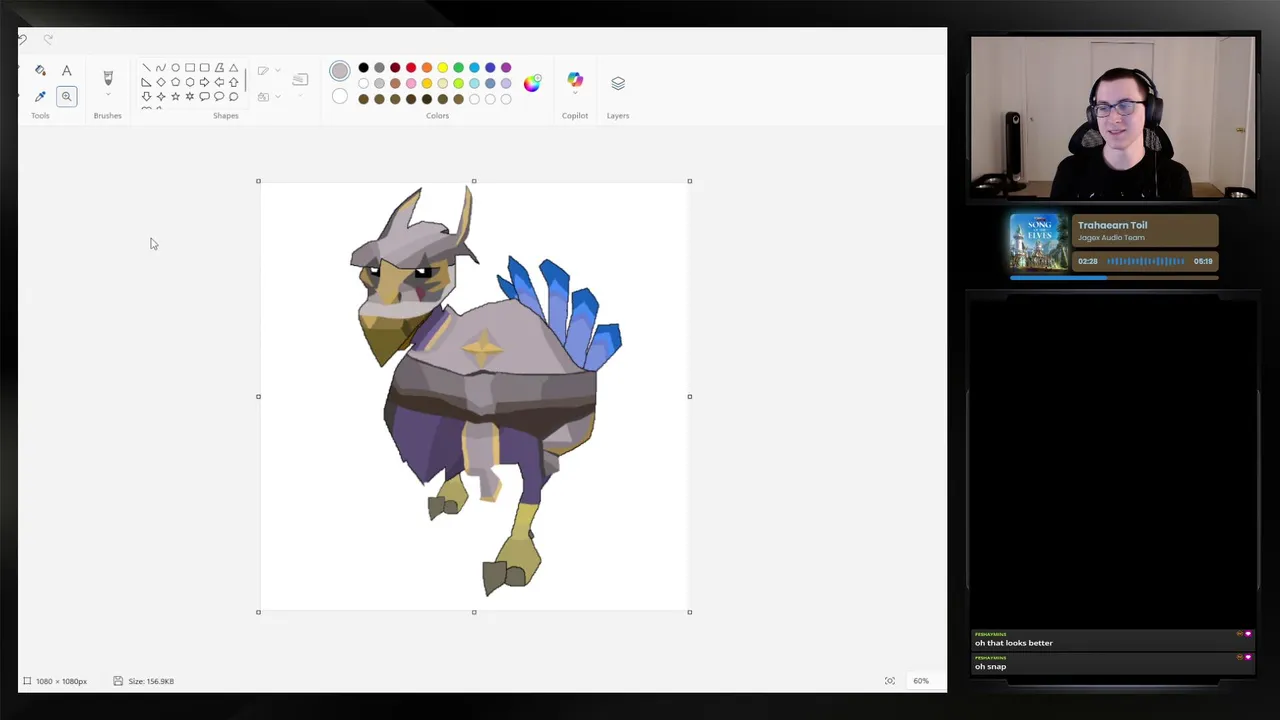Image resolution: width=1280 pixels, height=720 pixels.
Task: Pick the orange color swatch
Action: coord(427,67)
